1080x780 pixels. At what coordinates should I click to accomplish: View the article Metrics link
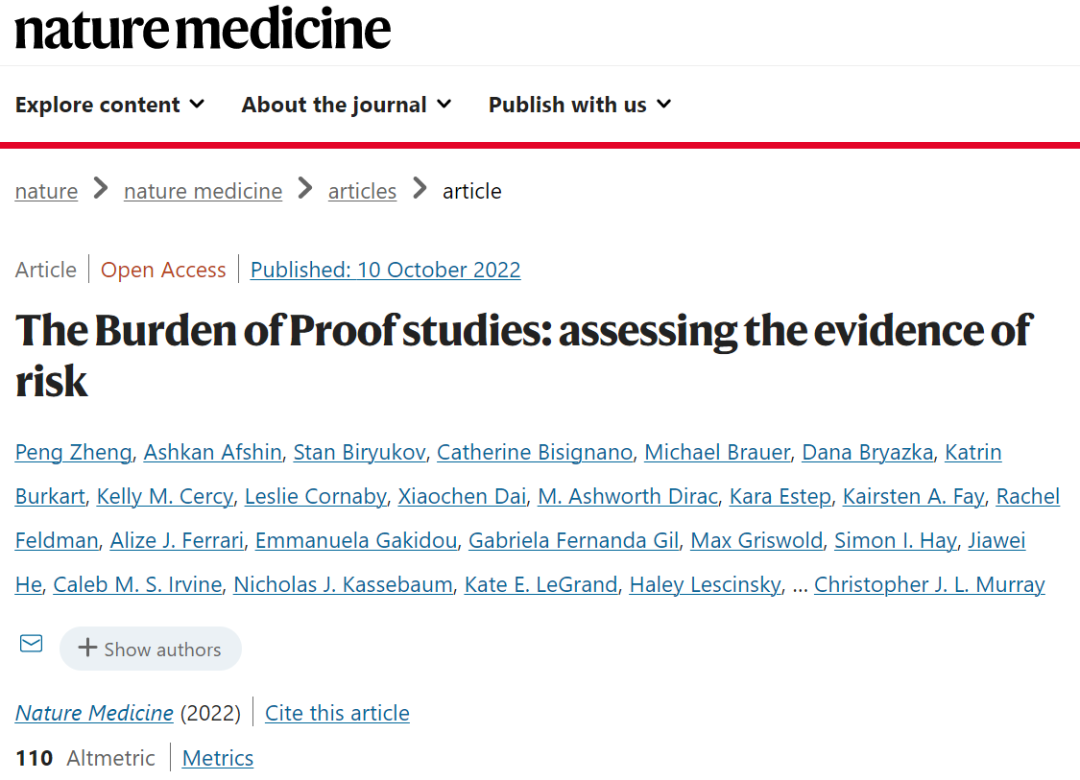pyautogui.click(x=218, y=758)
